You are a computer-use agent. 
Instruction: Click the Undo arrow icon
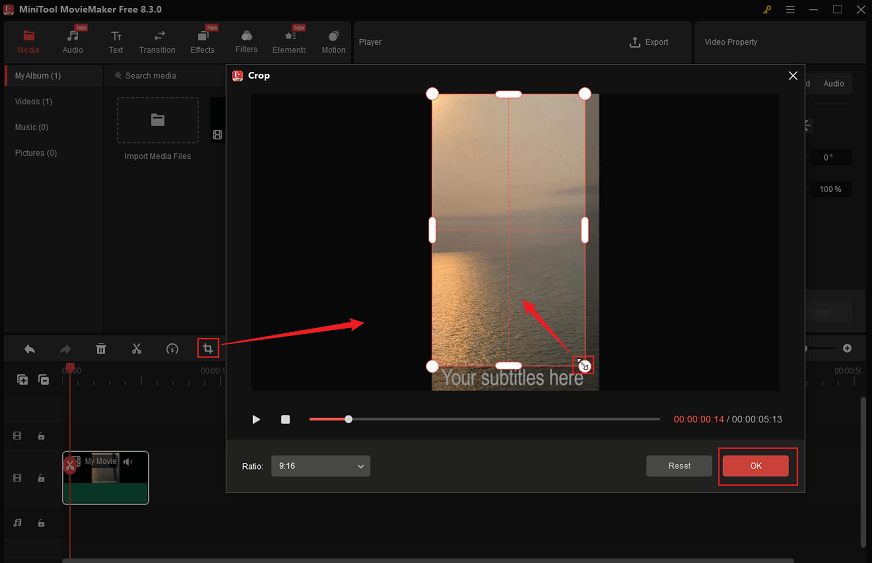point(30,348)
